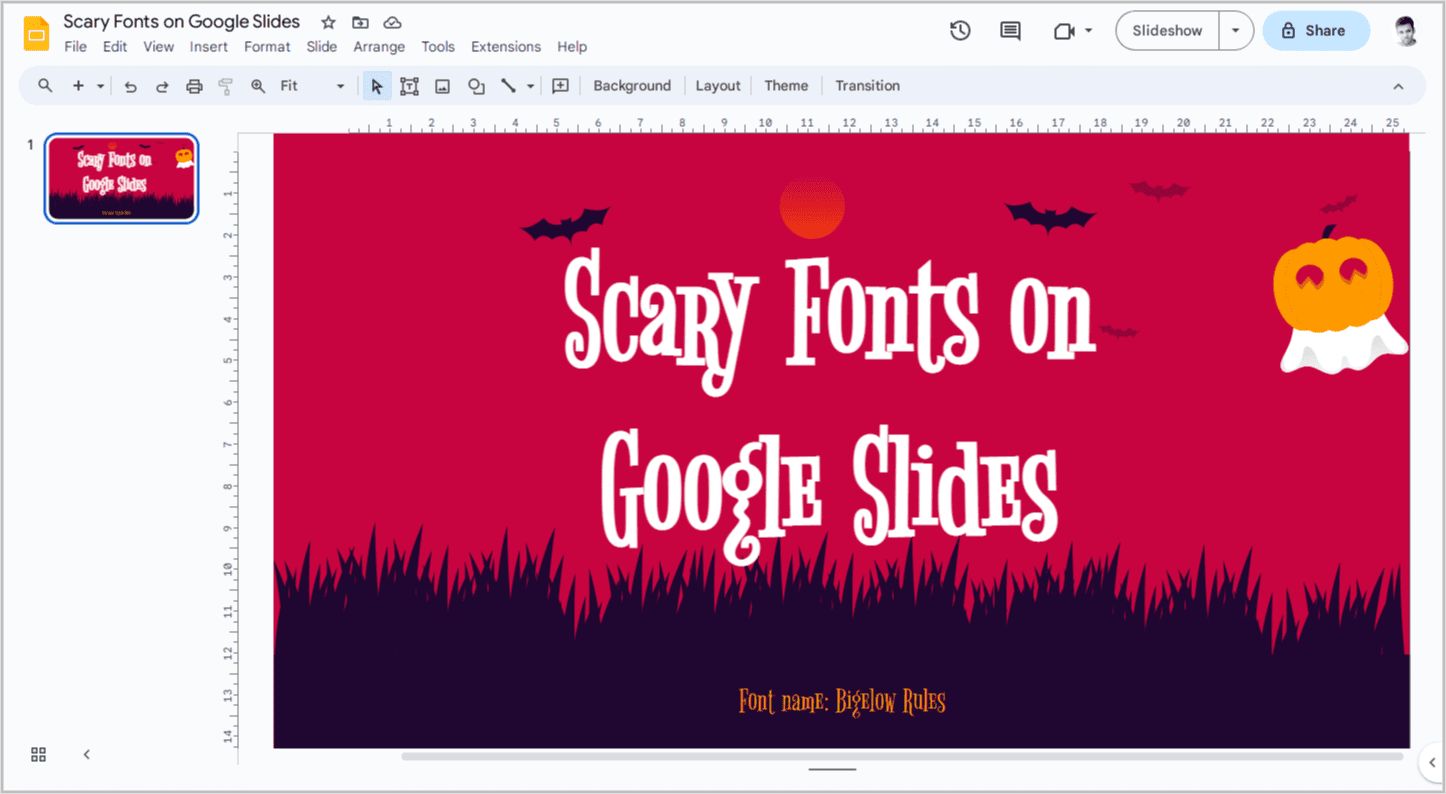Click the Layout button

click(718, 86)
